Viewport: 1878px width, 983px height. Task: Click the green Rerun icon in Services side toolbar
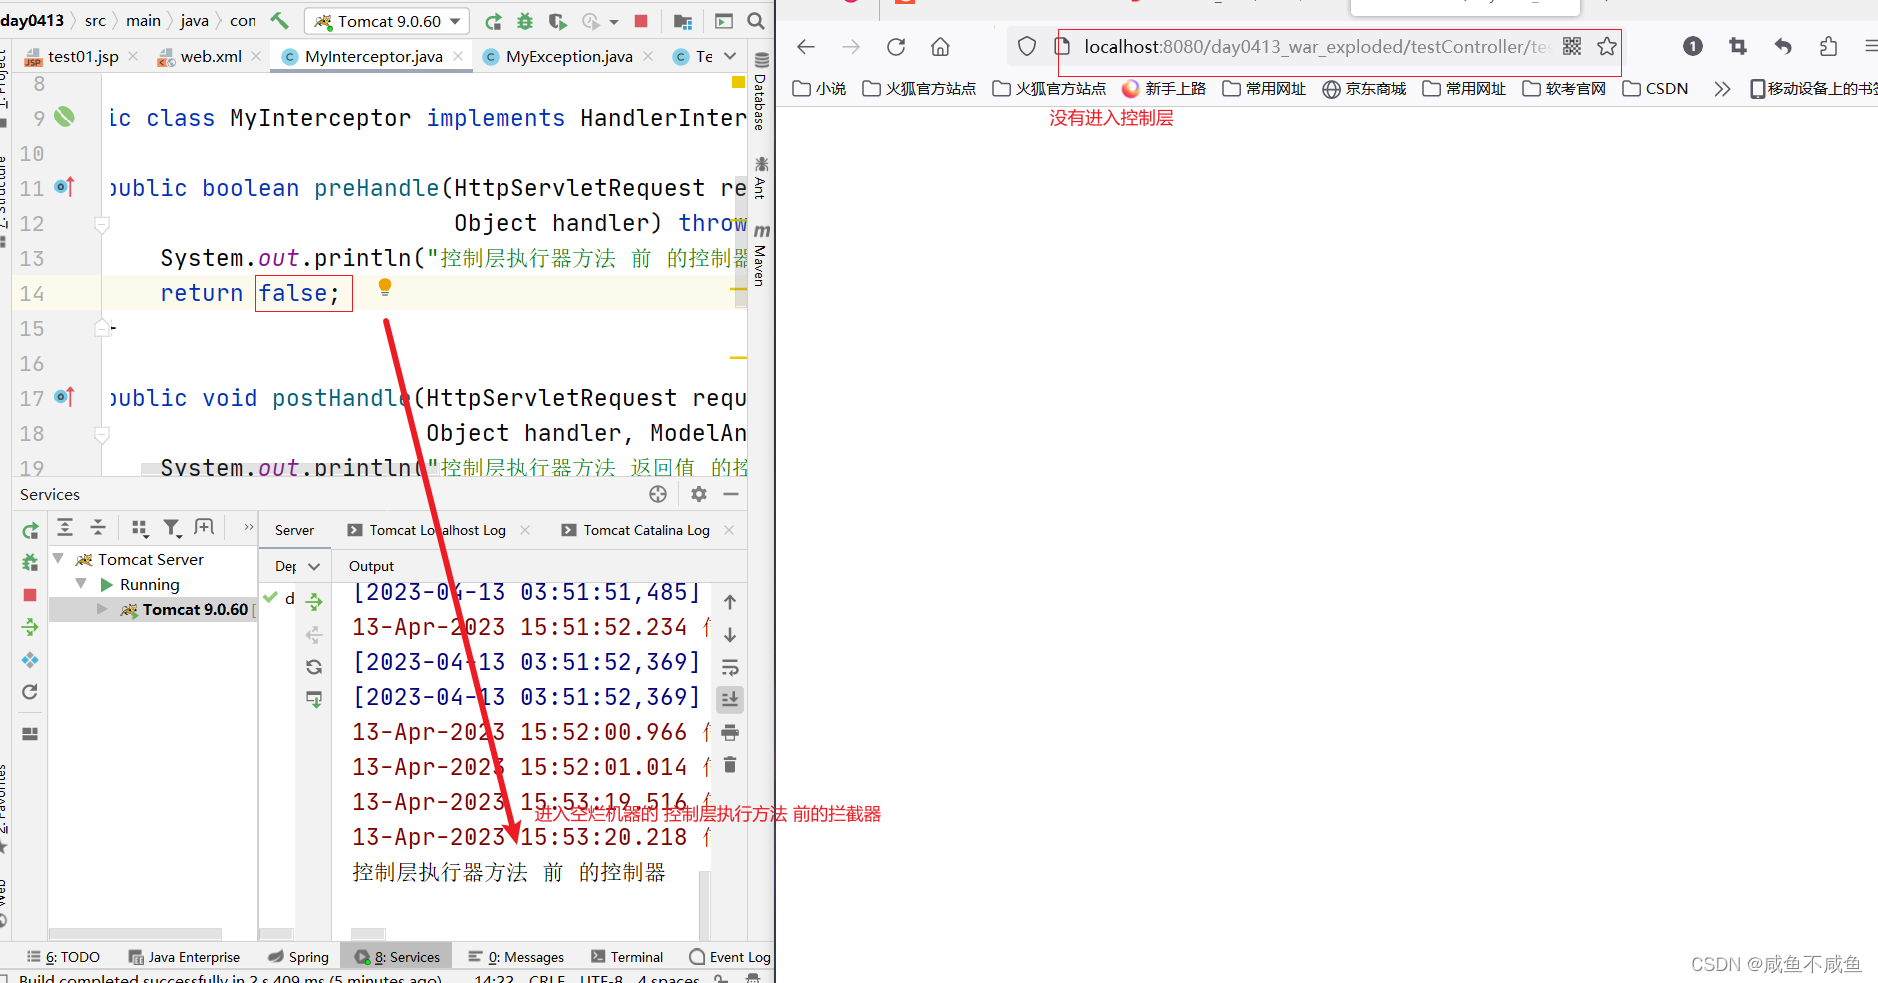coord(30,530)
